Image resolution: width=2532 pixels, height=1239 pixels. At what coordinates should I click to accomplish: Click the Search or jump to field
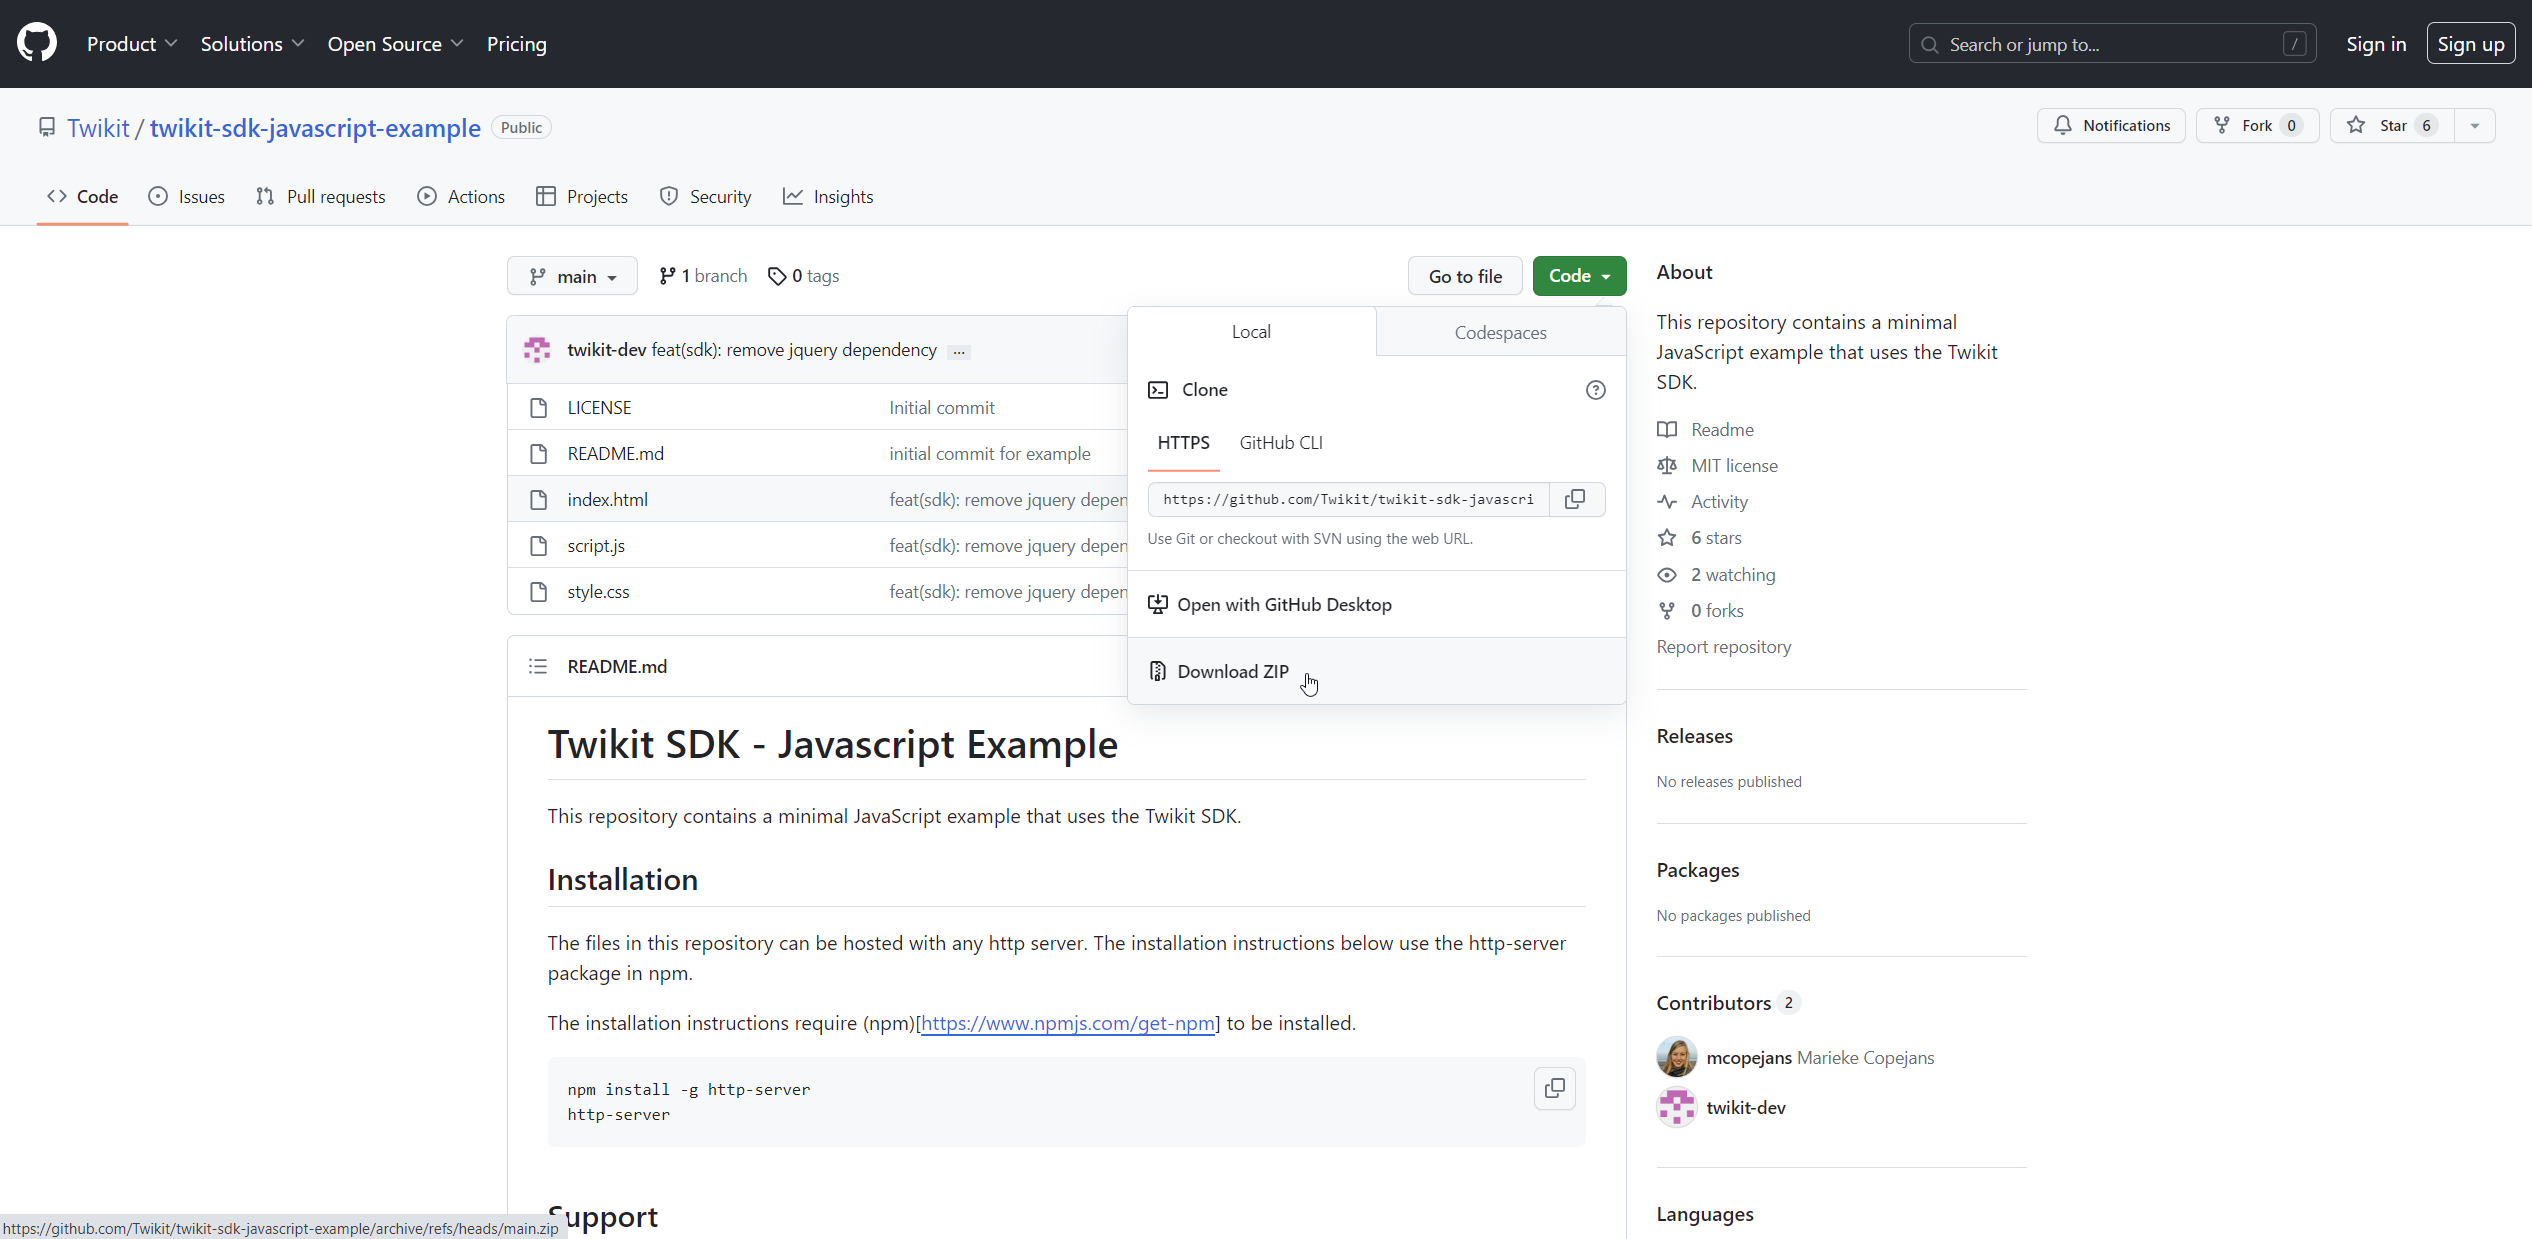(2111, 44)
